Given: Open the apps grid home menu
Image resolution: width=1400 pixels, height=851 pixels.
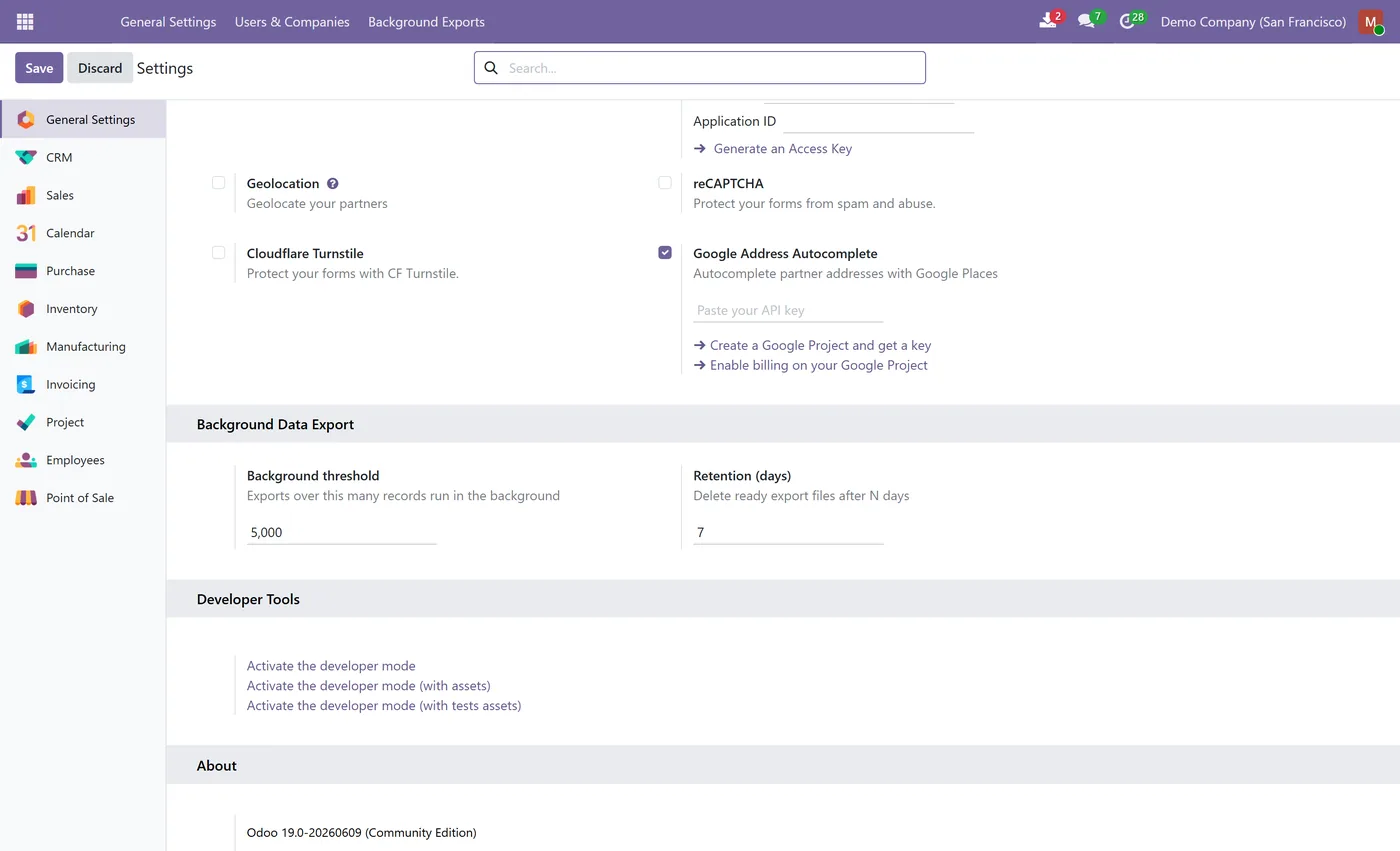Looking at the screenshot, I should pos(25,21).
